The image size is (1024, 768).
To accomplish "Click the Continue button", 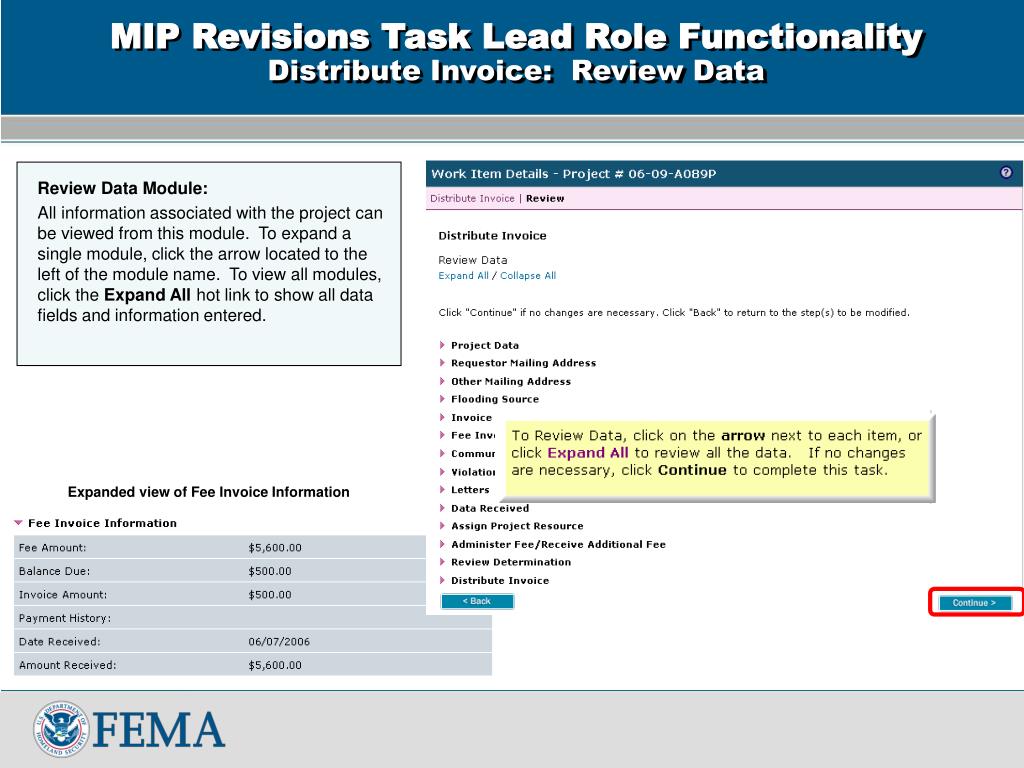I will [x=974, y=602].
